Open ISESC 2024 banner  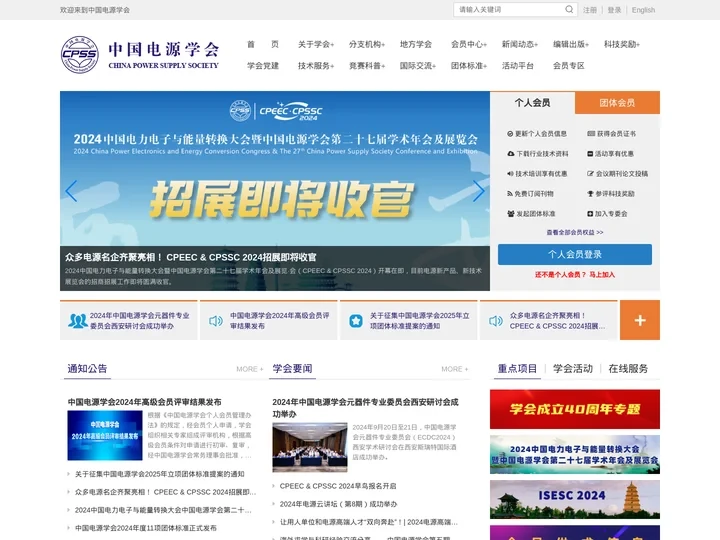click(x=574, y=500)
